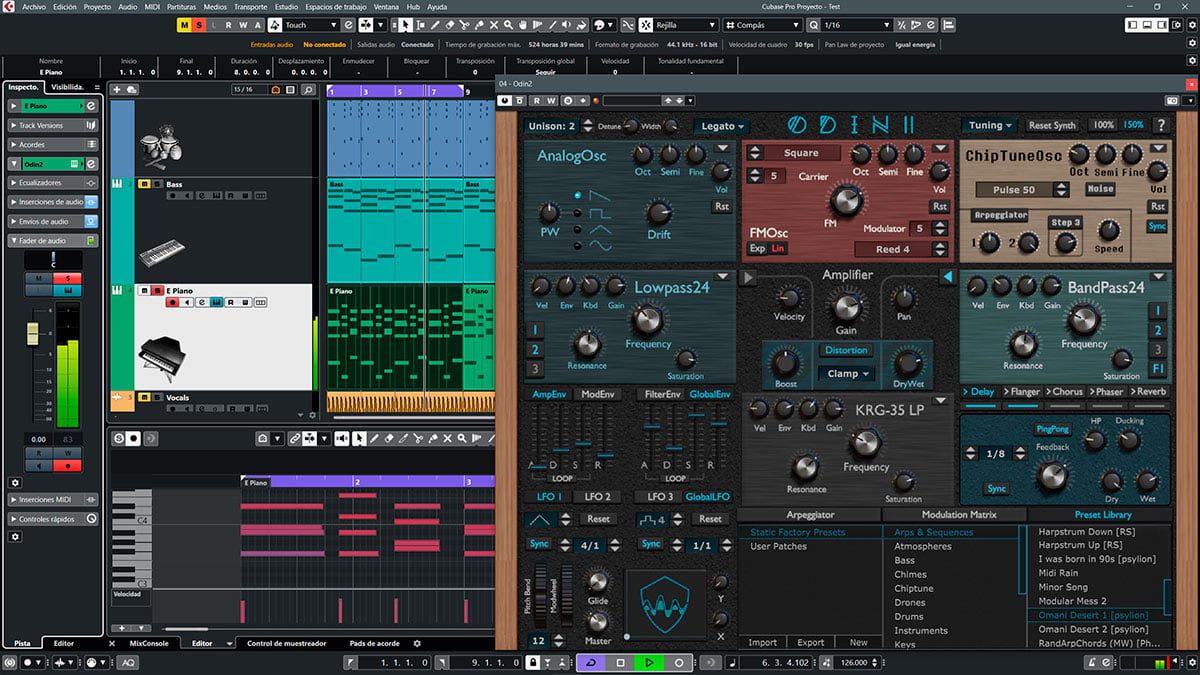Screen dimensions: 1200x675
Task: Click the Add Track plus icon
Action: point(117,90)
